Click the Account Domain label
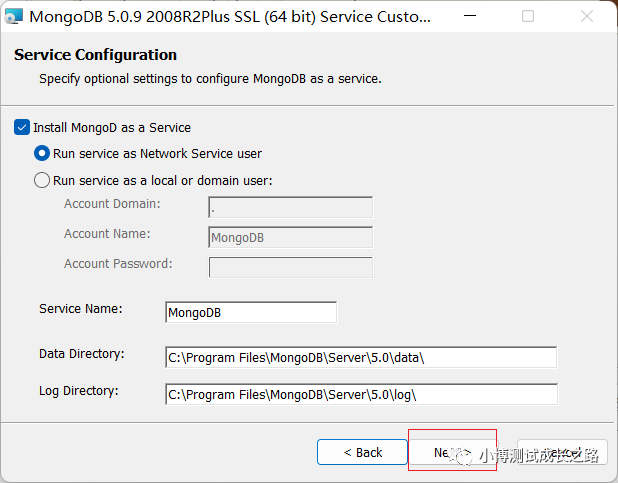Image resolution: width=618 pixels, height=483 pixels. click(x=112, y=204)
